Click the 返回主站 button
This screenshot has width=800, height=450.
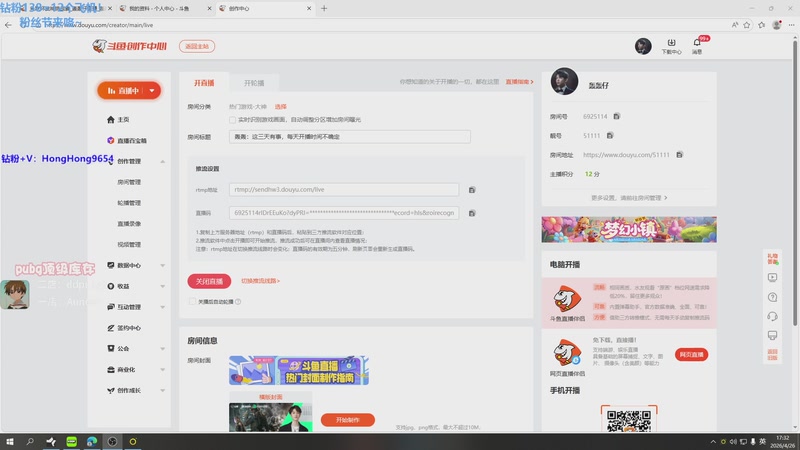point(194,46)
